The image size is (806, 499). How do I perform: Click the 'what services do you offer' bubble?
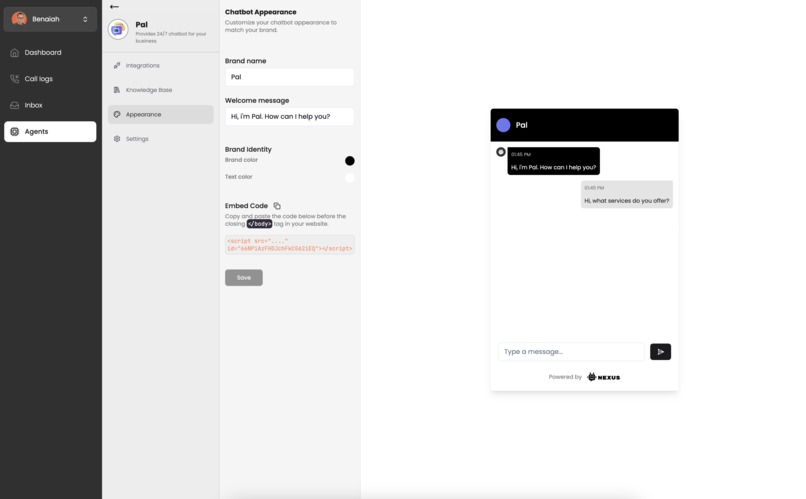coord(627,194)
